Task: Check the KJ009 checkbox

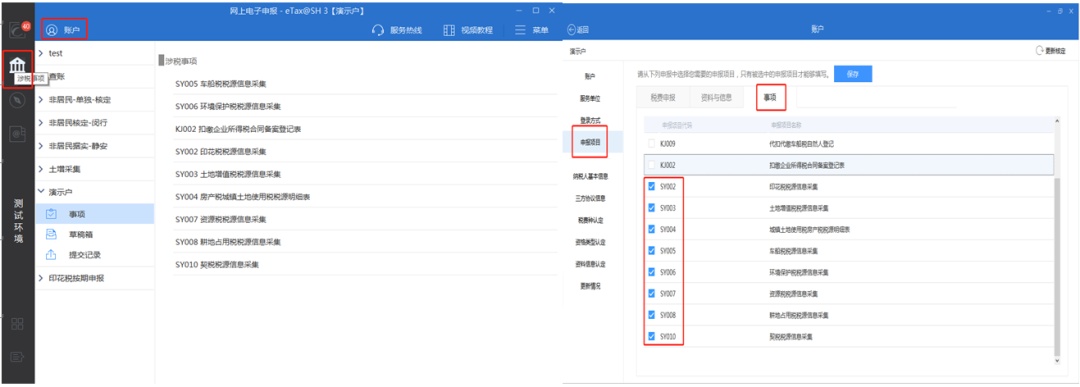Action: (652, 144)
